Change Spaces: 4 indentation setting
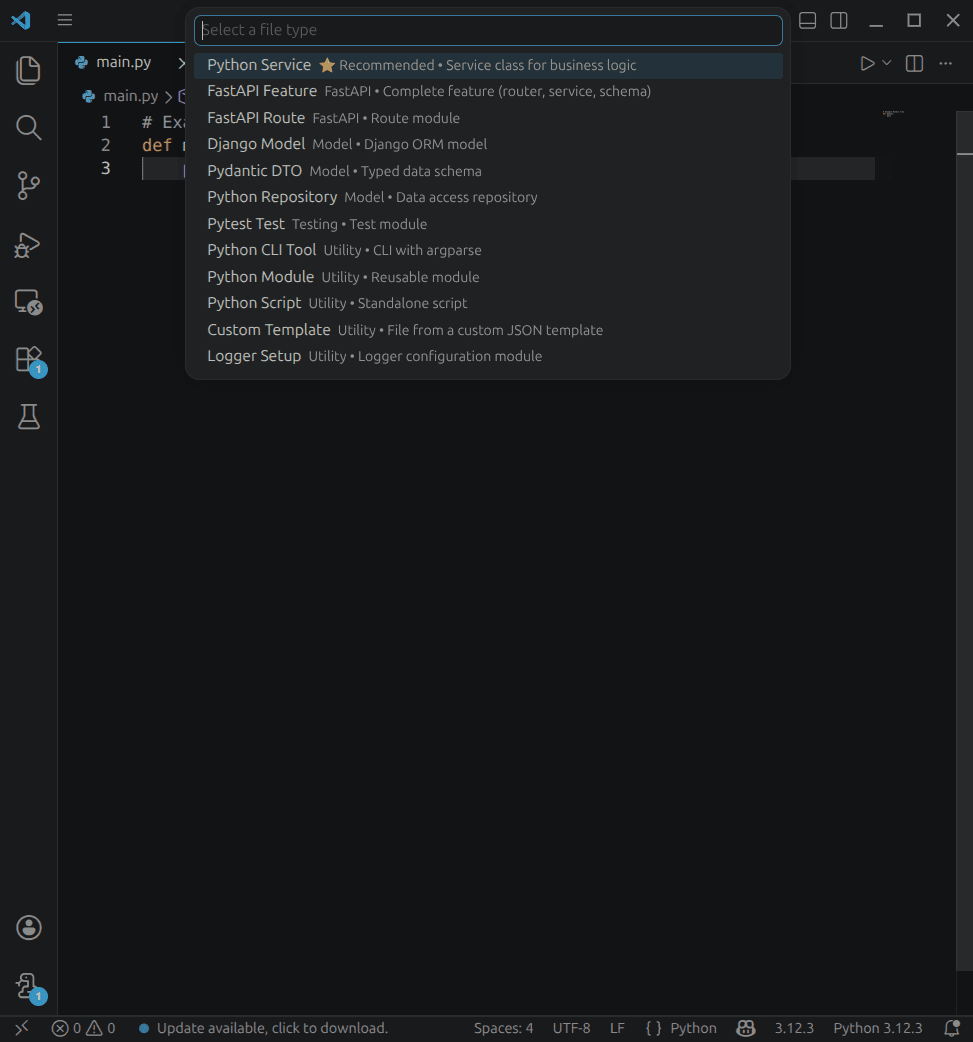The width and height of the screenshot is (973, 1042). click(503, 1028)
